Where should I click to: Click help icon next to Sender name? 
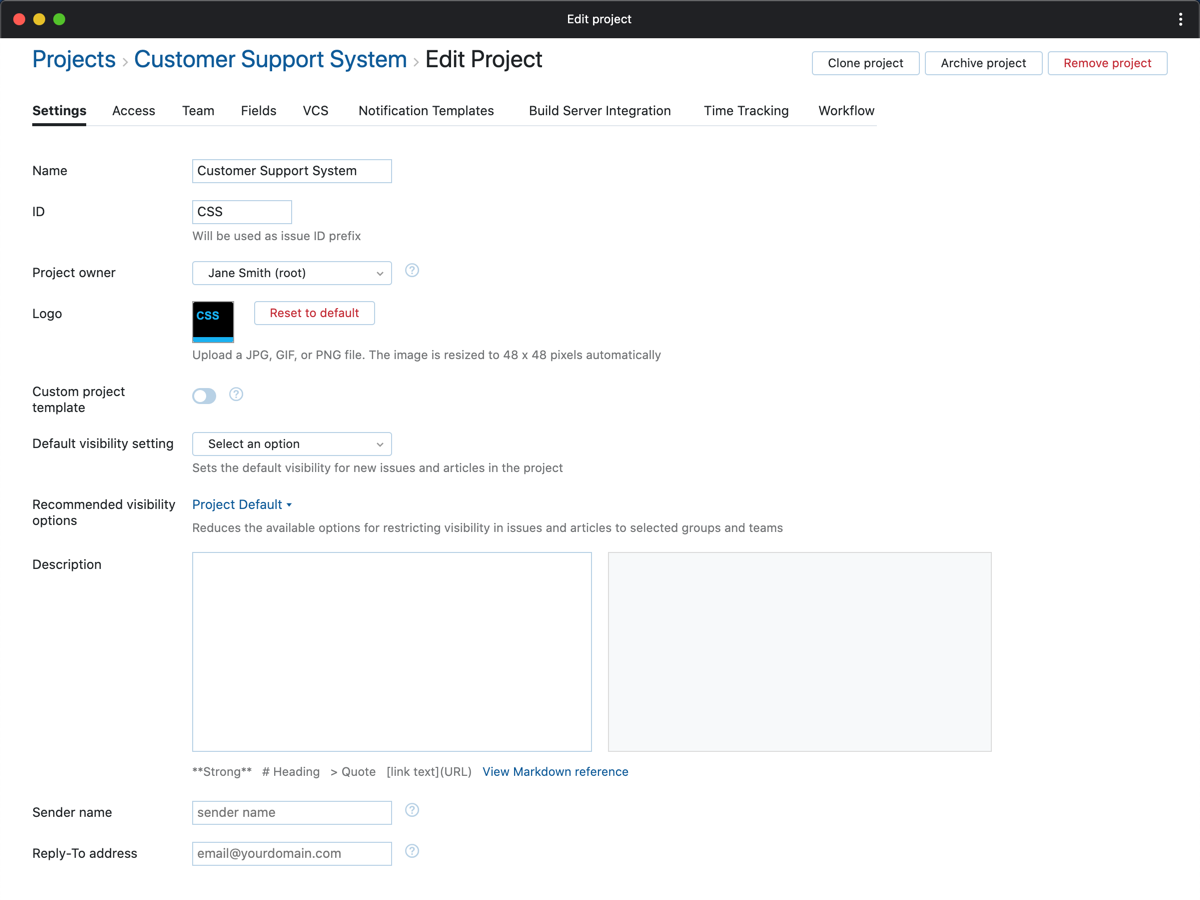412,811
